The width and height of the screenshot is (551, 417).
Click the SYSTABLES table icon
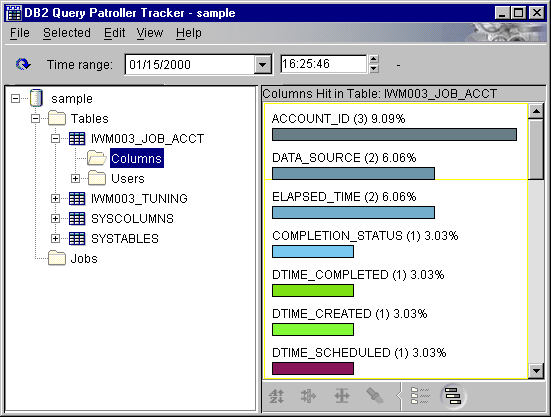(x=77, y=239)
